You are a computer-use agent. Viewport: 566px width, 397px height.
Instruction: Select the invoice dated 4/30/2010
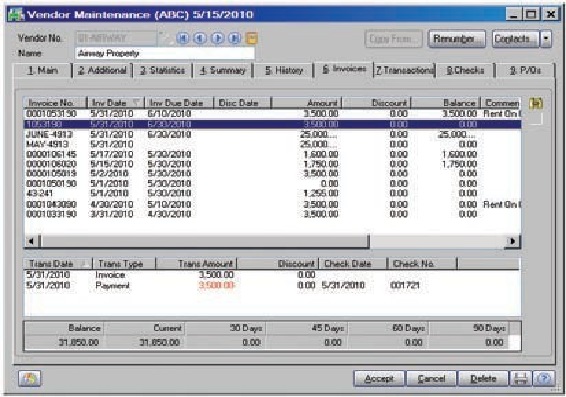pyautogui.click(x=273, y=205)
